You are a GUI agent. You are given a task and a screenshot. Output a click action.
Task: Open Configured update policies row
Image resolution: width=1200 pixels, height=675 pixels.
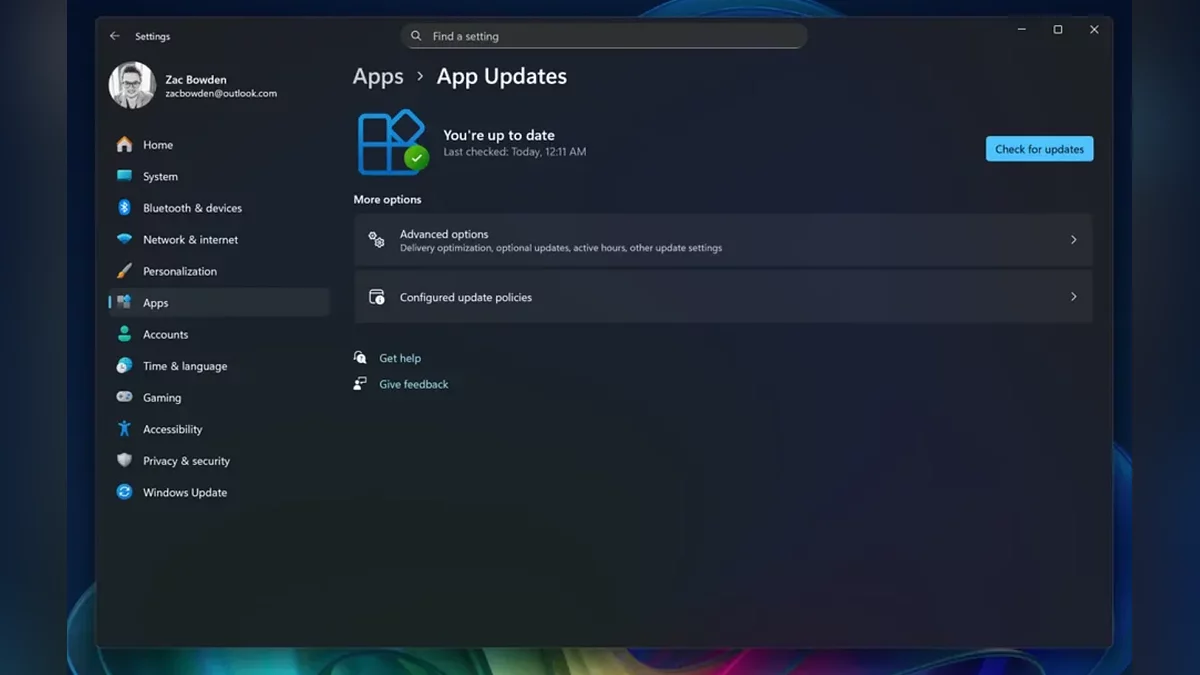coord(723,297)
